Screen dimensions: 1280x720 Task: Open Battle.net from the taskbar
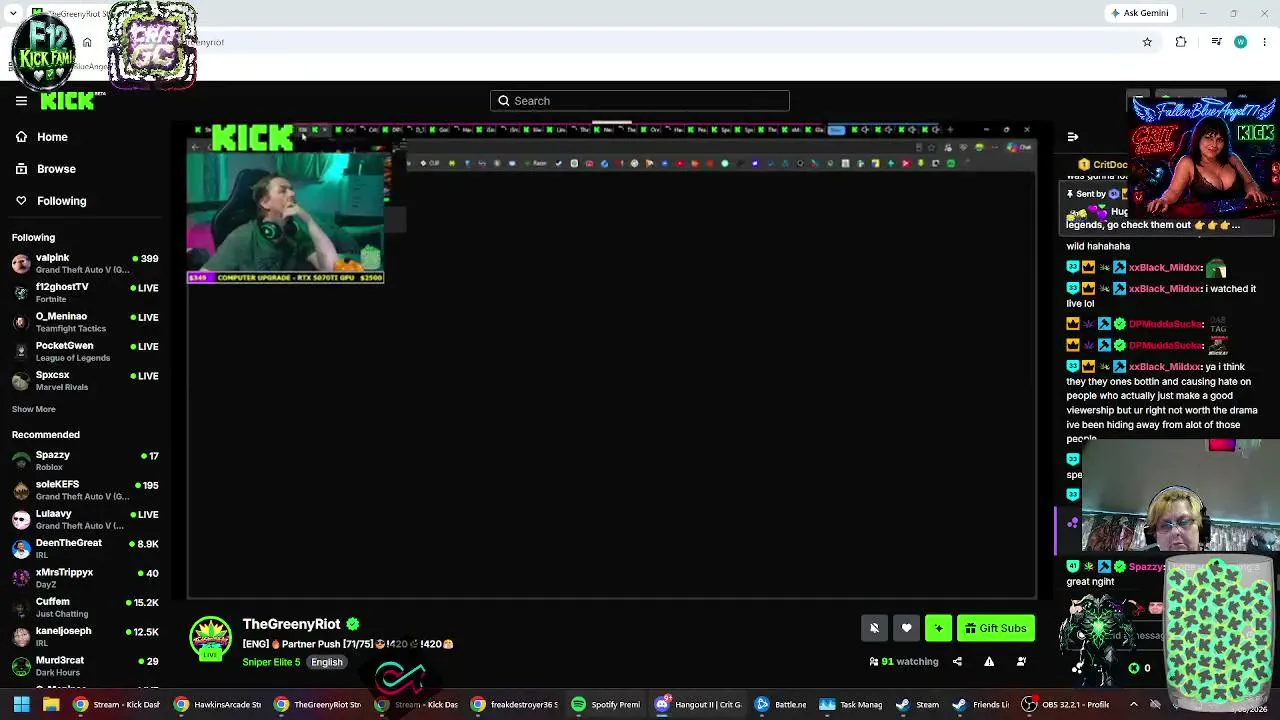tap(781, 704)
